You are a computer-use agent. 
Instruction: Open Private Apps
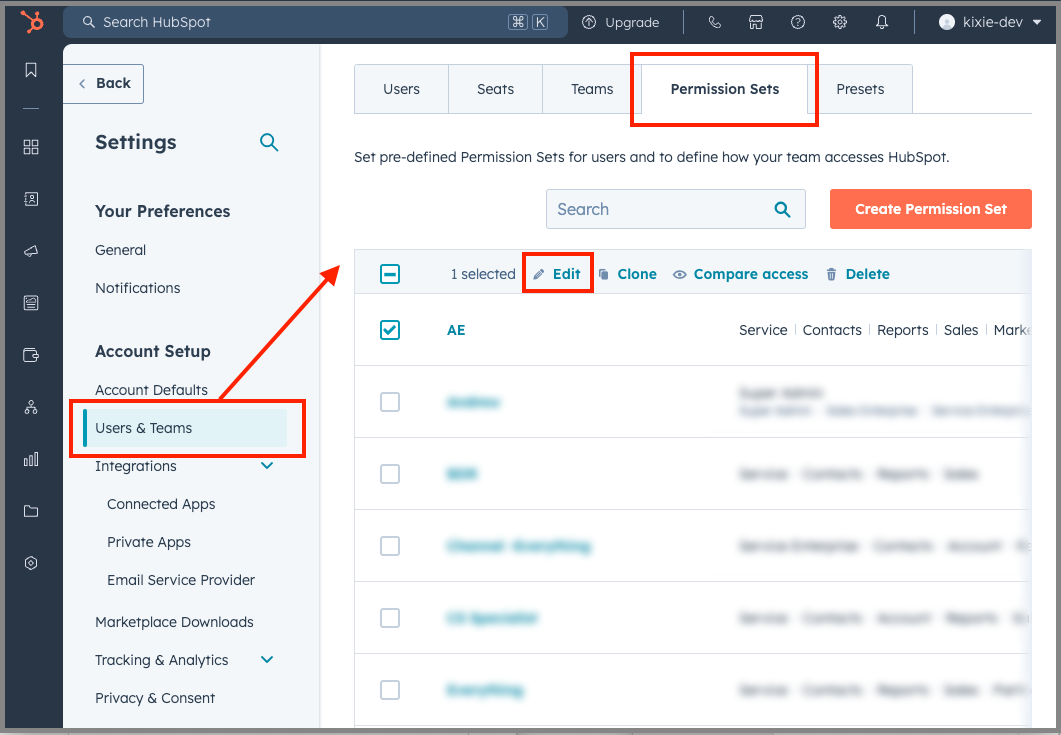click(149, 542)
